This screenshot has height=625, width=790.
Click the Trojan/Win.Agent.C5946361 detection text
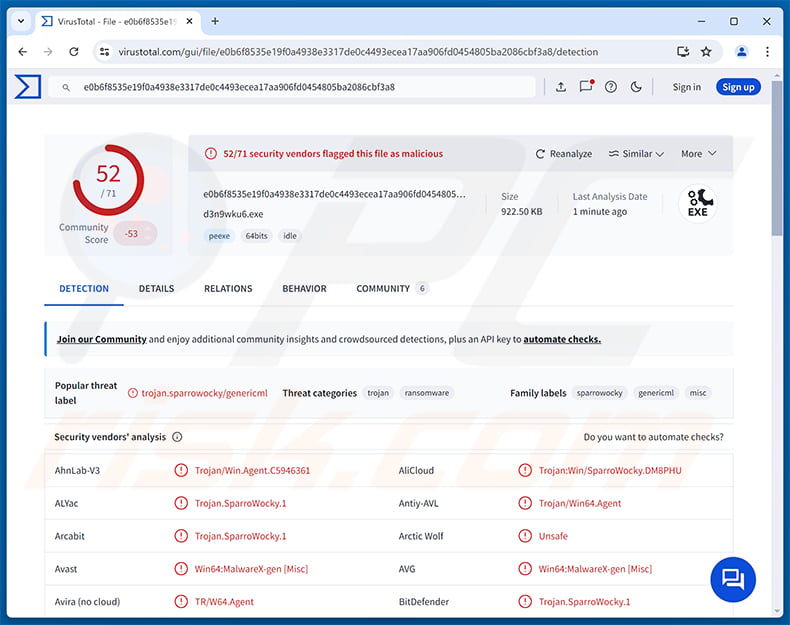252,470
